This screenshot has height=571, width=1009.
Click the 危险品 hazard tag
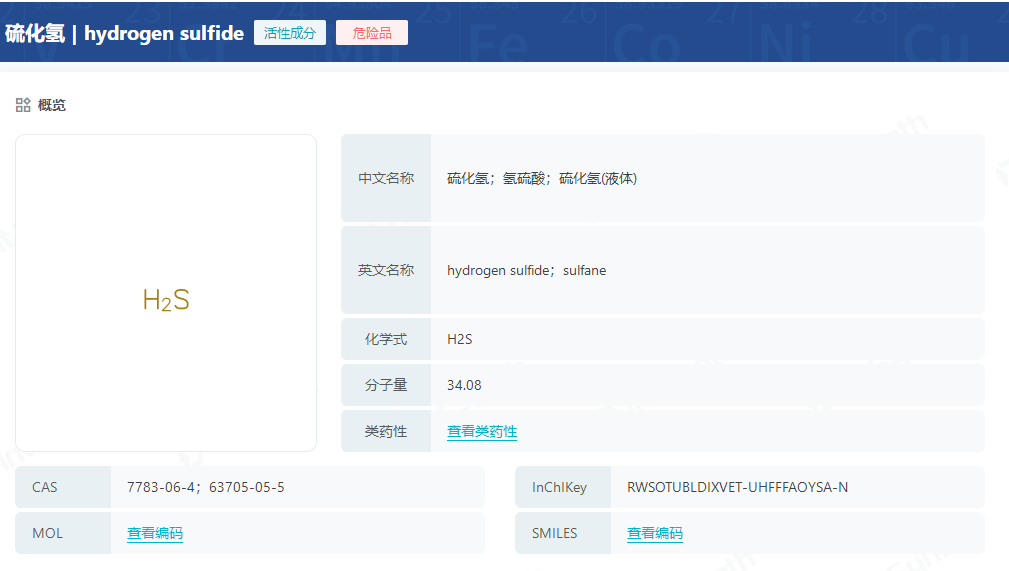click(x=371, y=33)
